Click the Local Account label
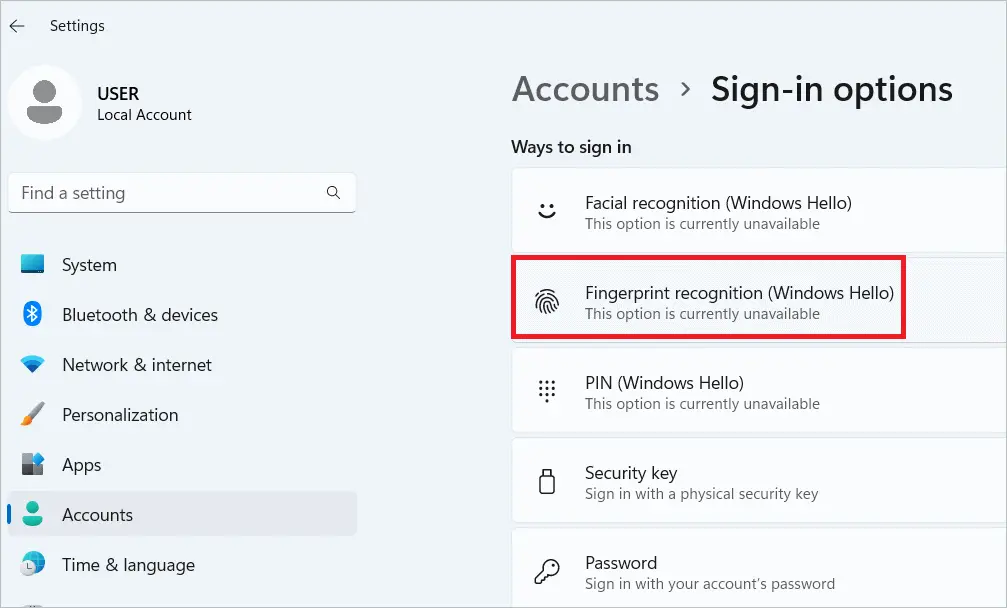Viewport: 1007px width, 608px height. [x=144, y=115]
